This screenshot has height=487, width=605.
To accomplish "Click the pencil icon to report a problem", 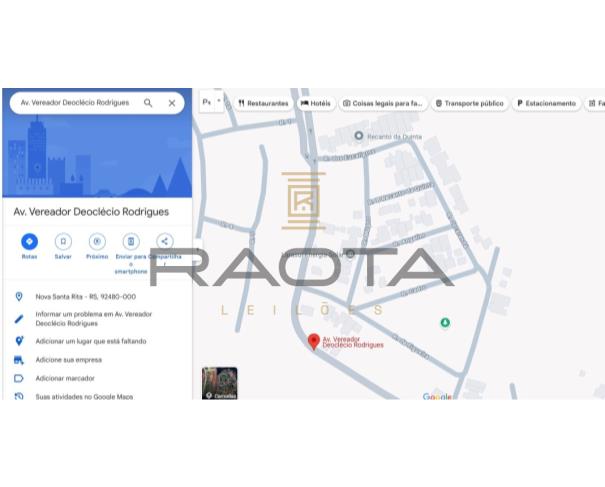I will (19, 319).
